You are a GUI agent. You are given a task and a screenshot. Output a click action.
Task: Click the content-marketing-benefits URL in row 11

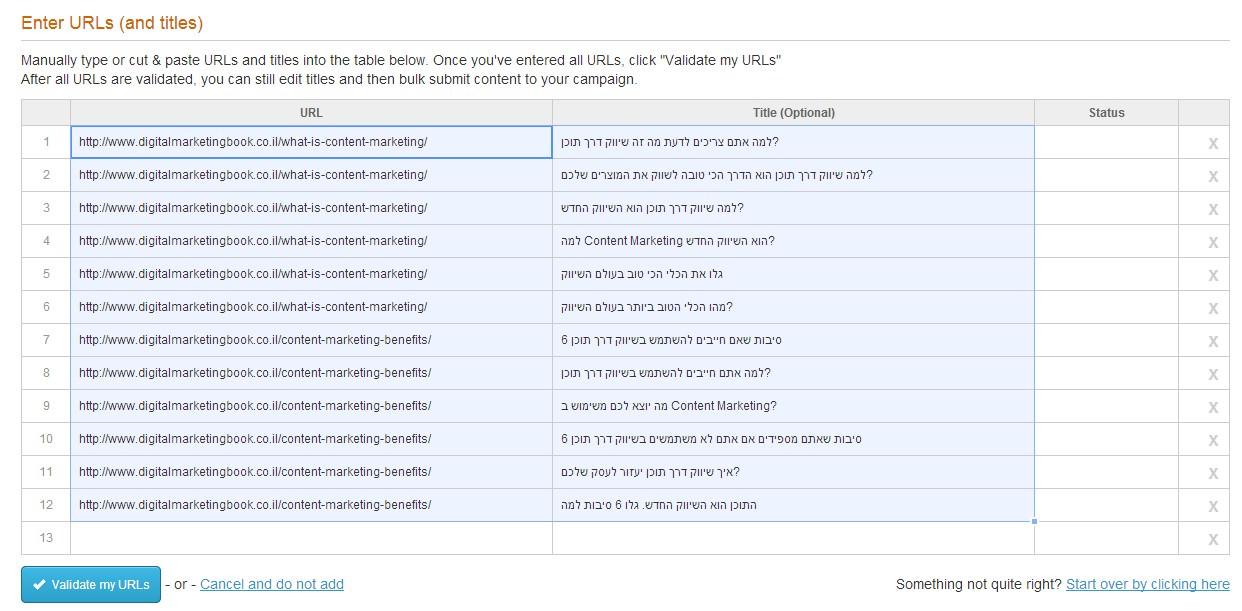[x=311, y=472]
